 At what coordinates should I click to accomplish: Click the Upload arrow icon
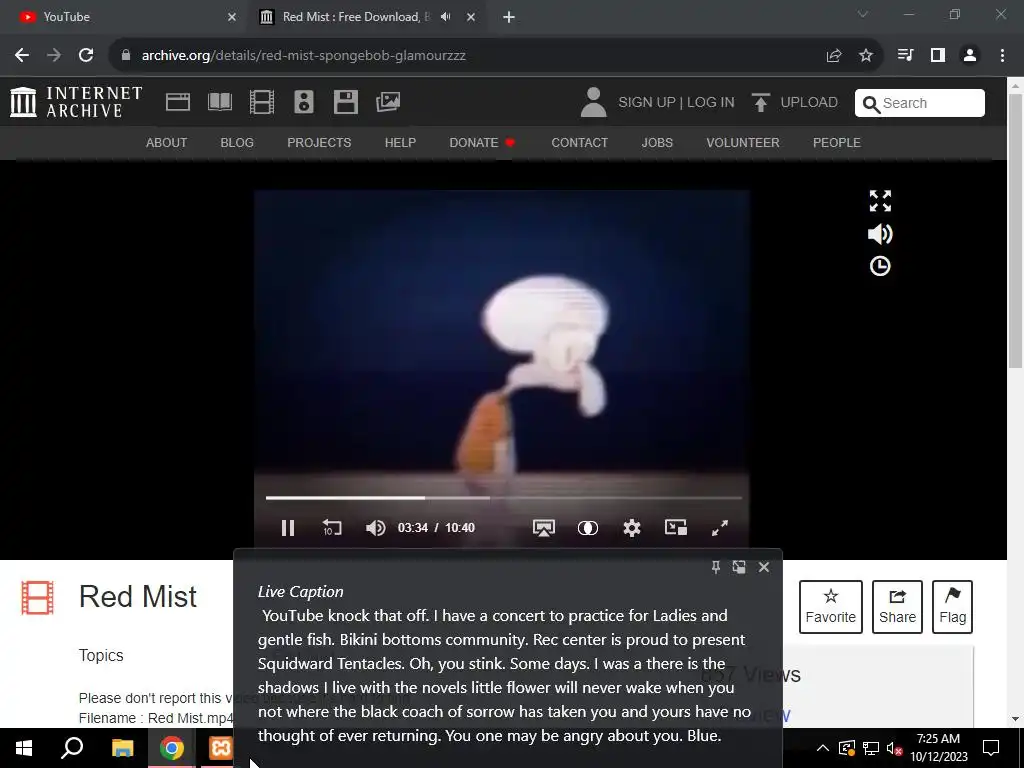760,103
